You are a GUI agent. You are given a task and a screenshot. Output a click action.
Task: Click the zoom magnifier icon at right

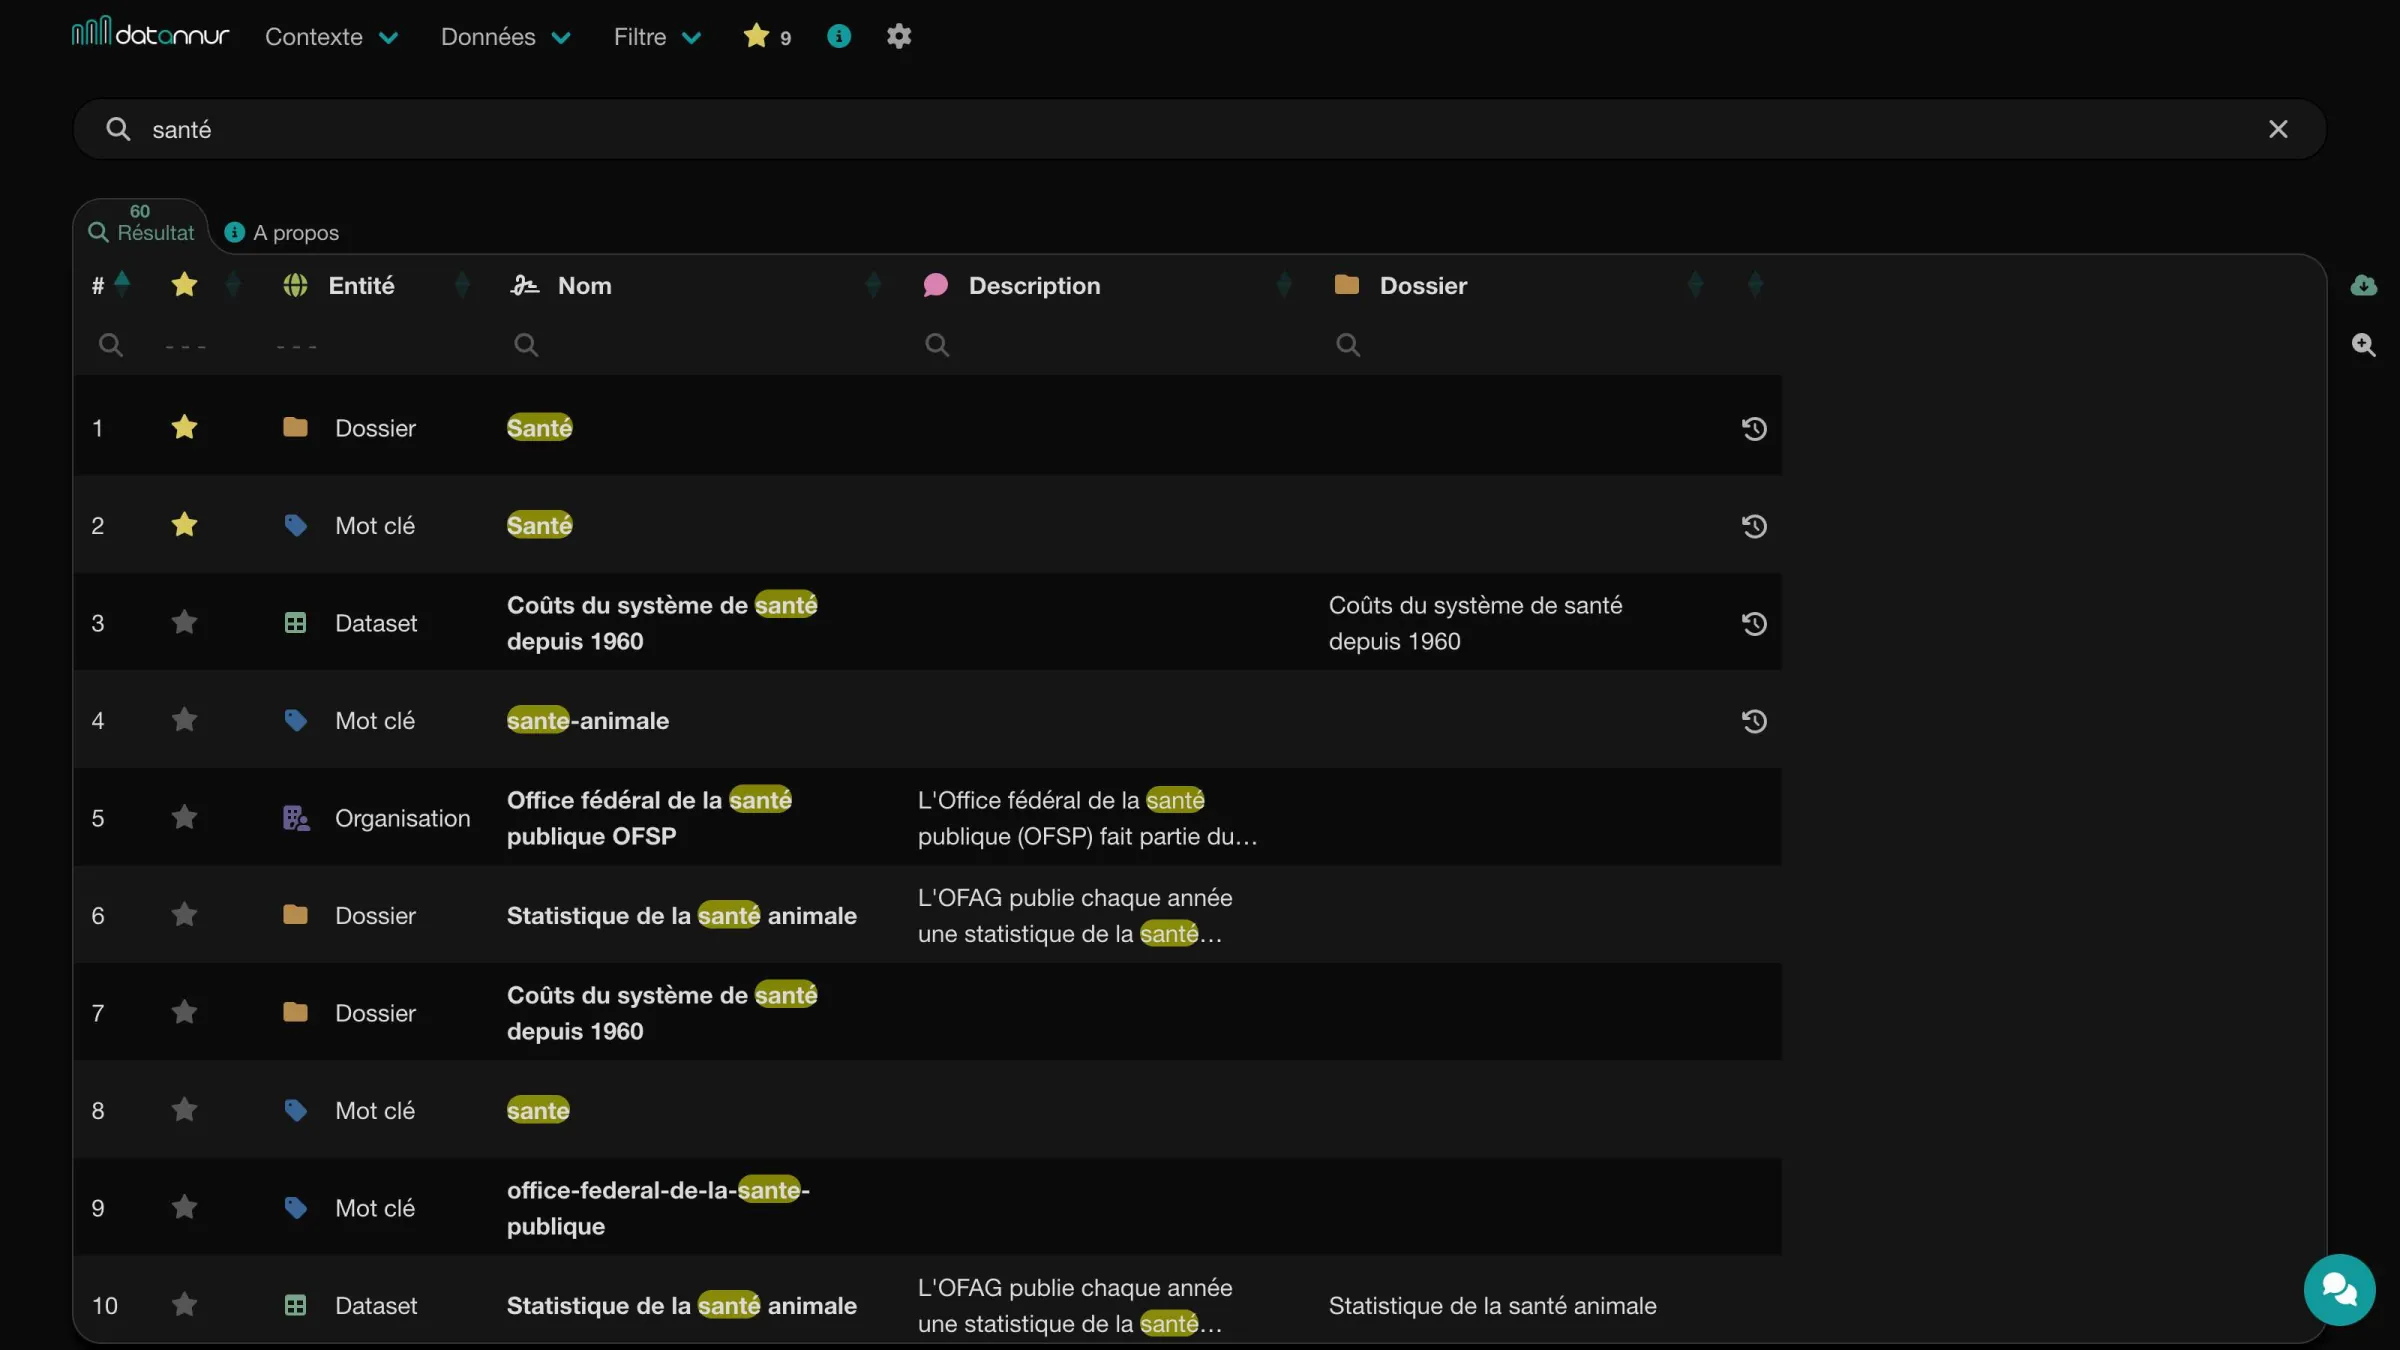(2363, 344)
